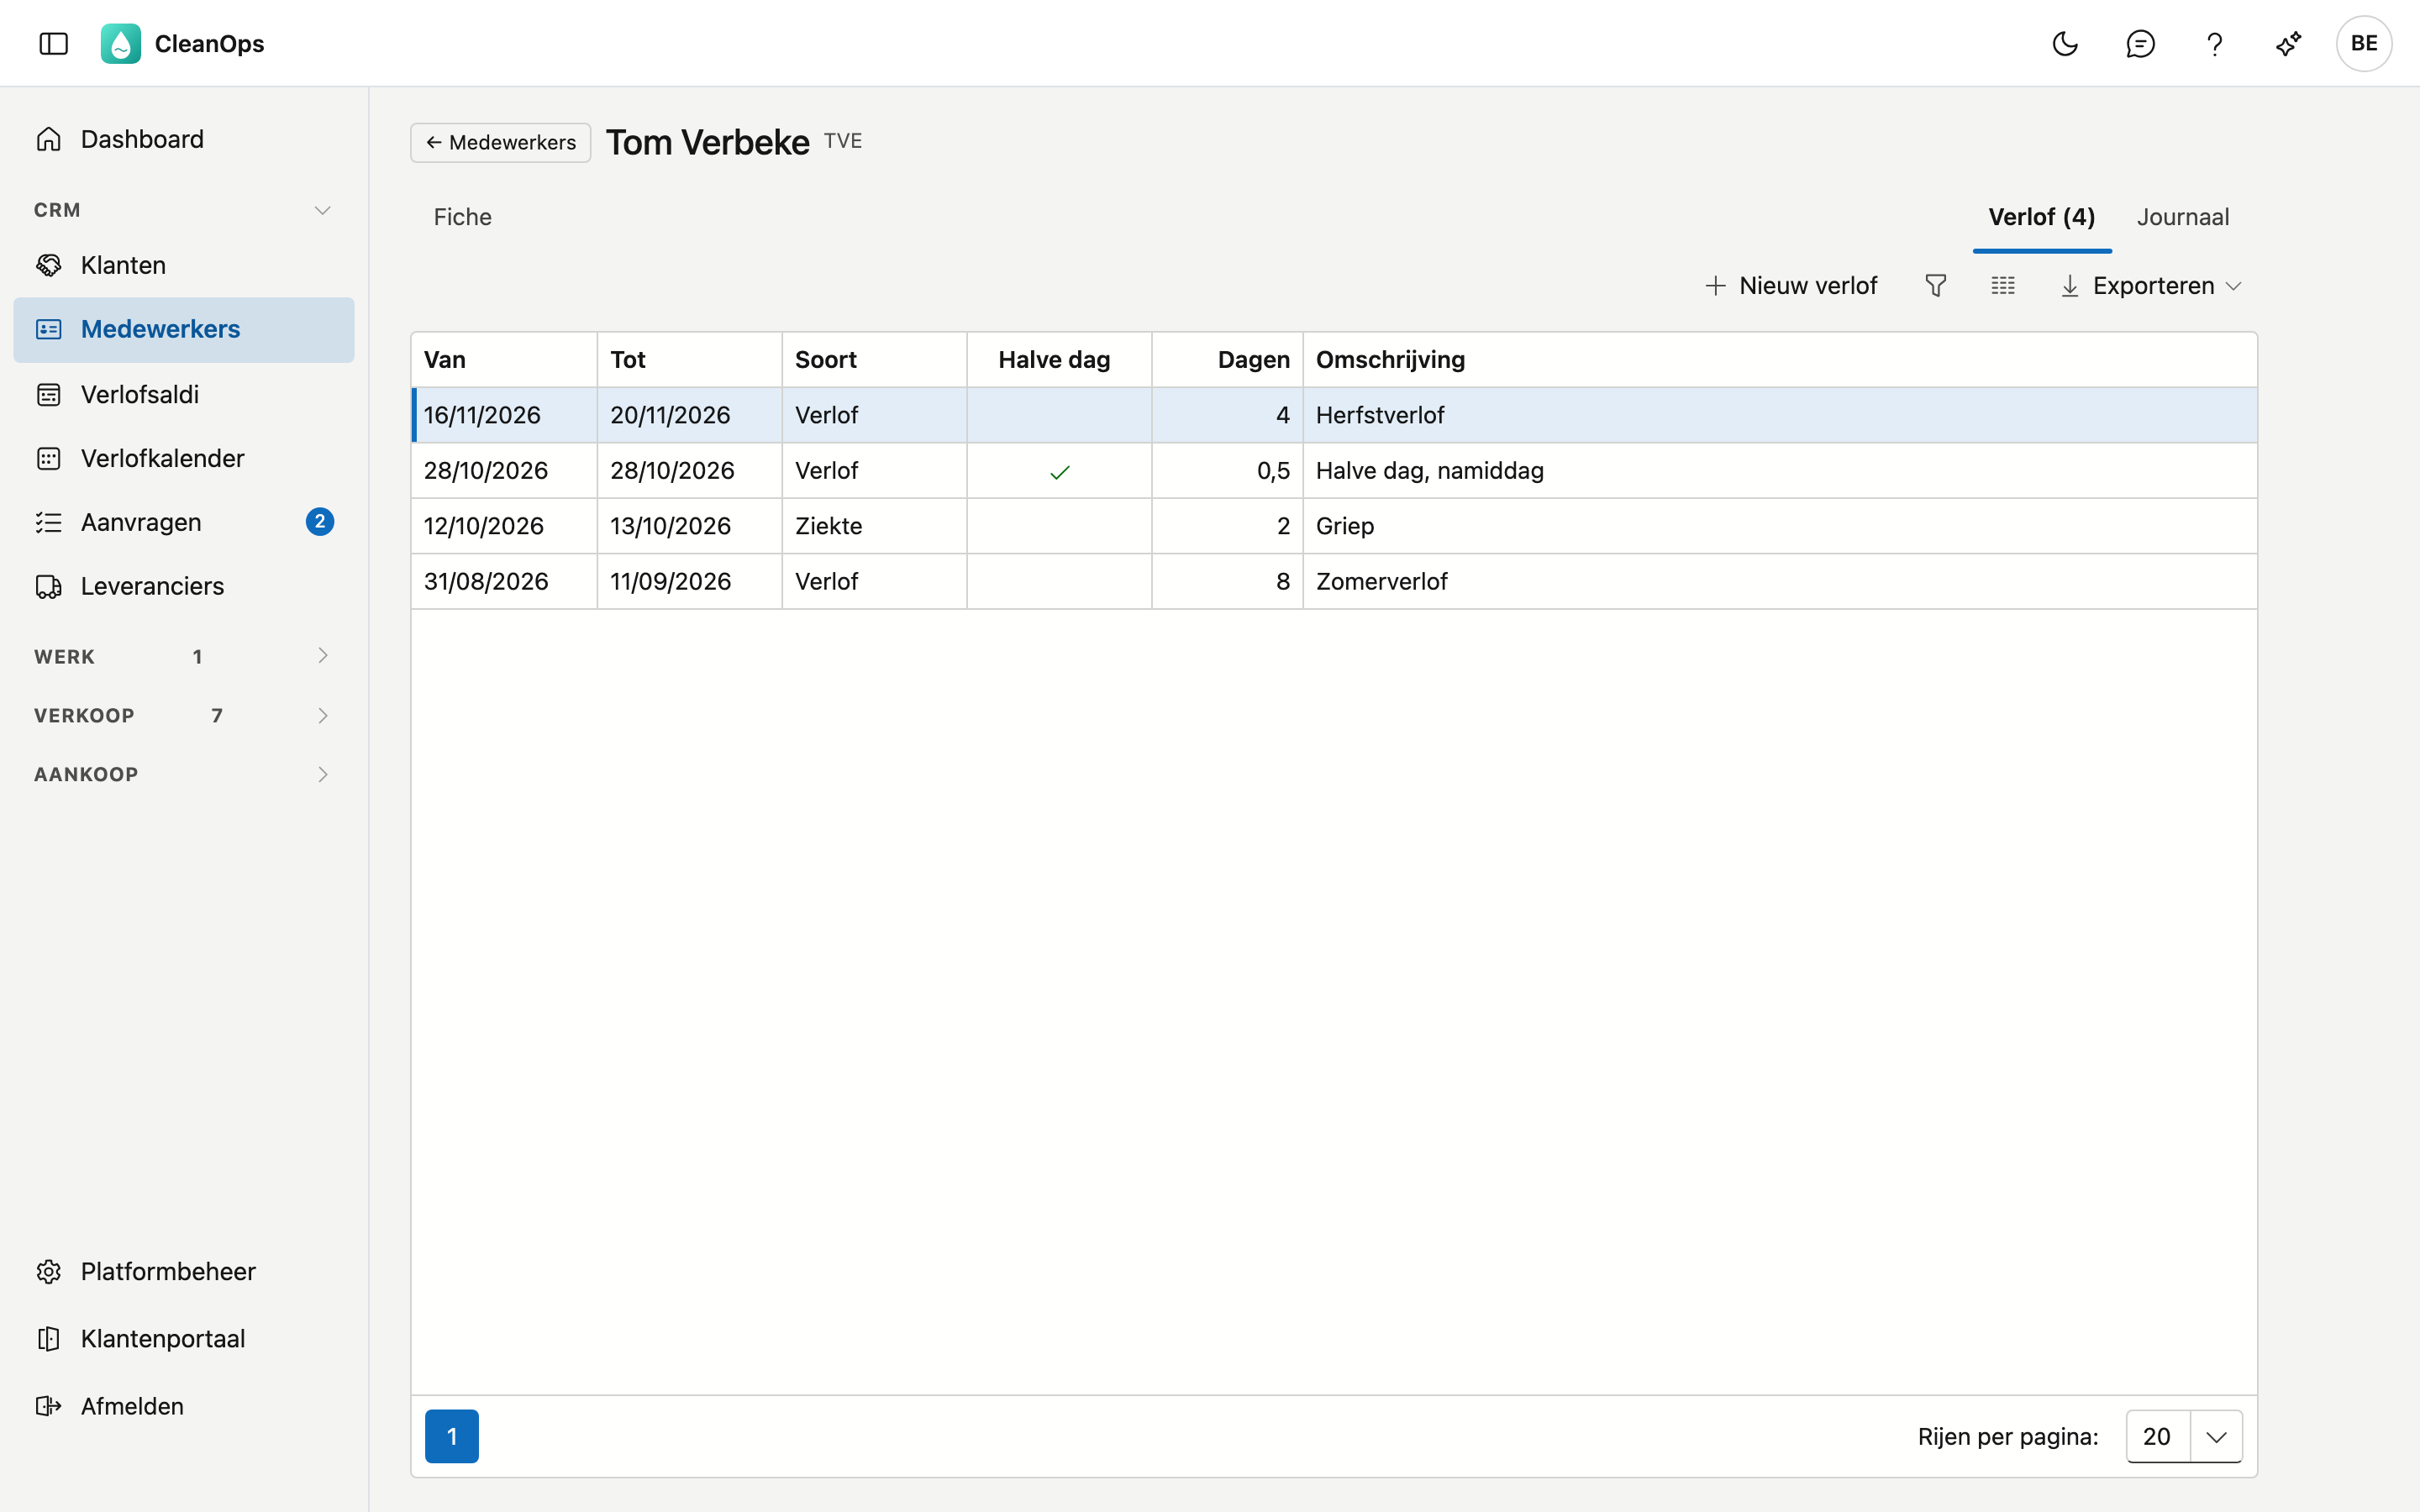Switch to the Fiche tab
This screenshot has width=2420, height=1512.
pos(462,217)
